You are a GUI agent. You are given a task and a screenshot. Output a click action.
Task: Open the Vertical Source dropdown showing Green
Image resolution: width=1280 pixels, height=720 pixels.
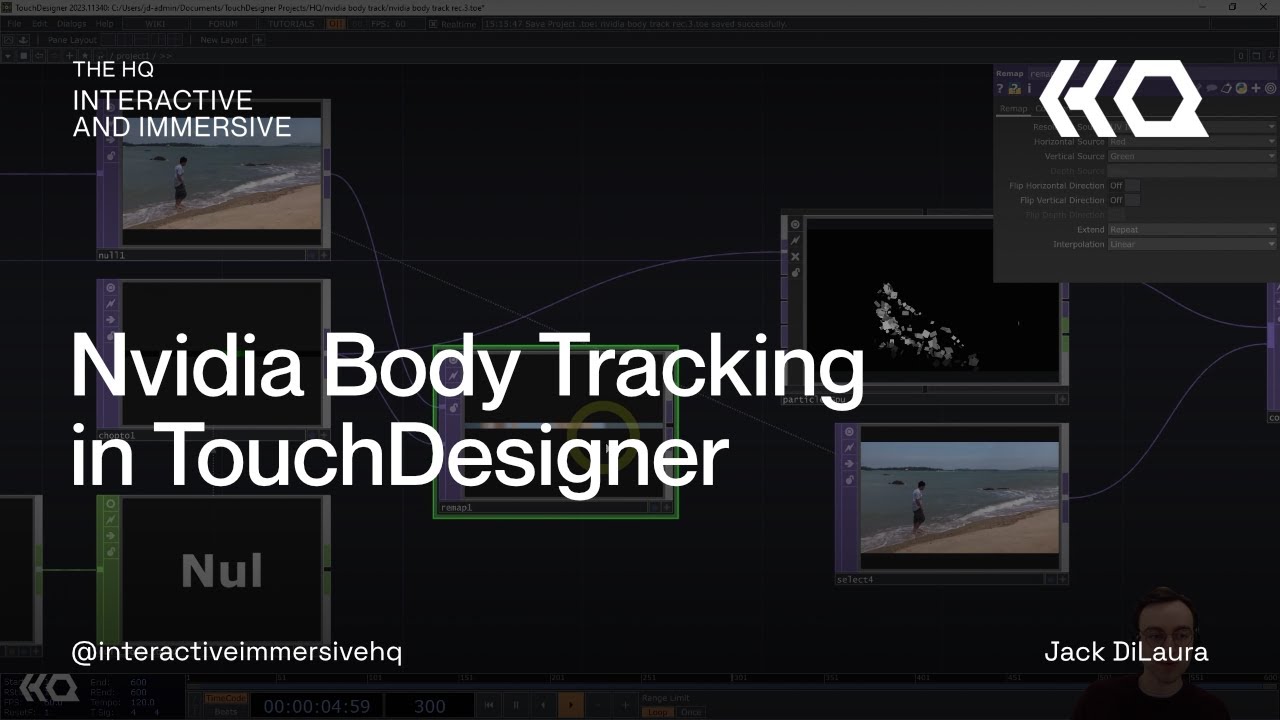1192,156
